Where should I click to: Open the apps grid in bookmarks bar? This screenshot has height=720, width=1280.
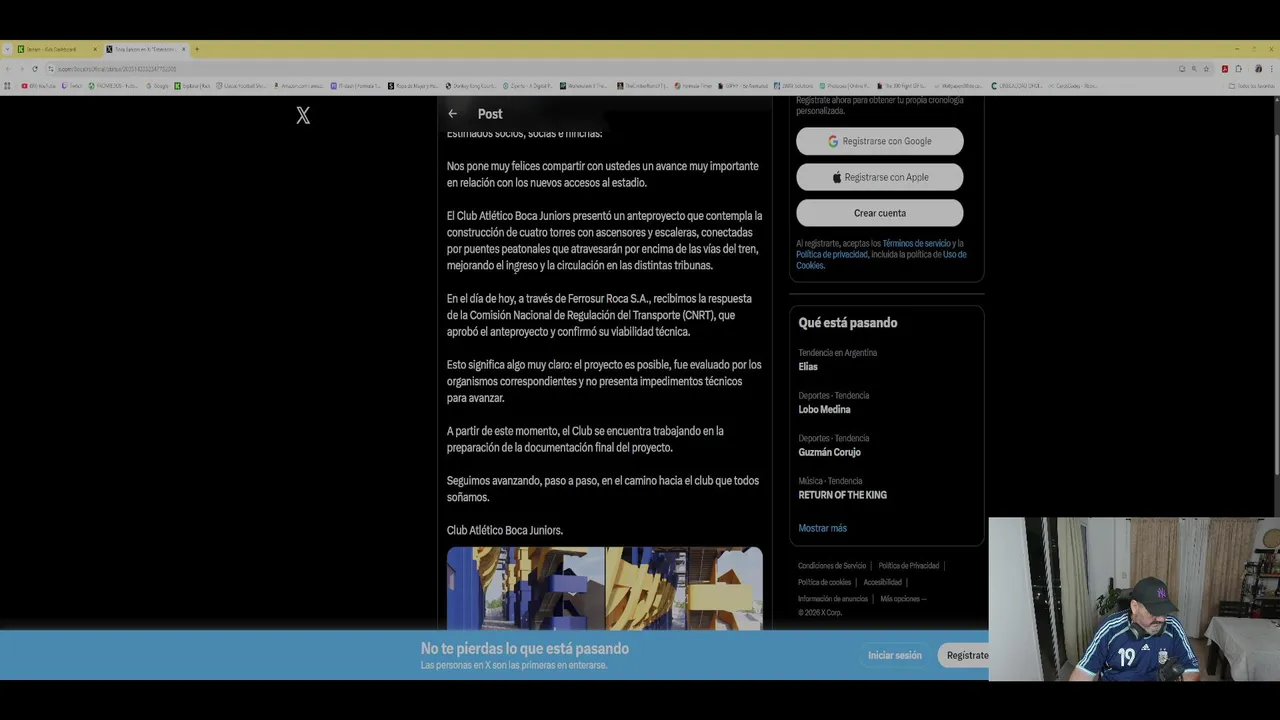tap(7, 86)
